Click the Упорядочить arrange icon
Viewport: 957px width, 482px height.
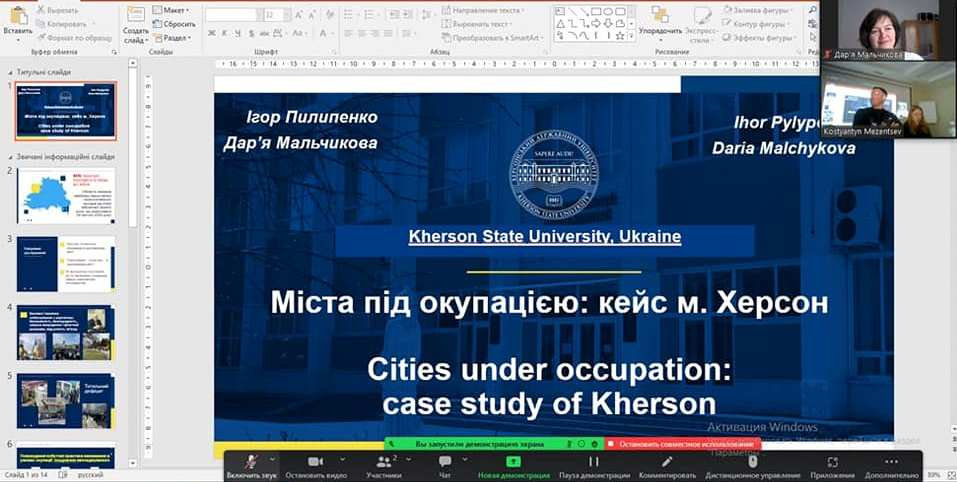(660, 15)
